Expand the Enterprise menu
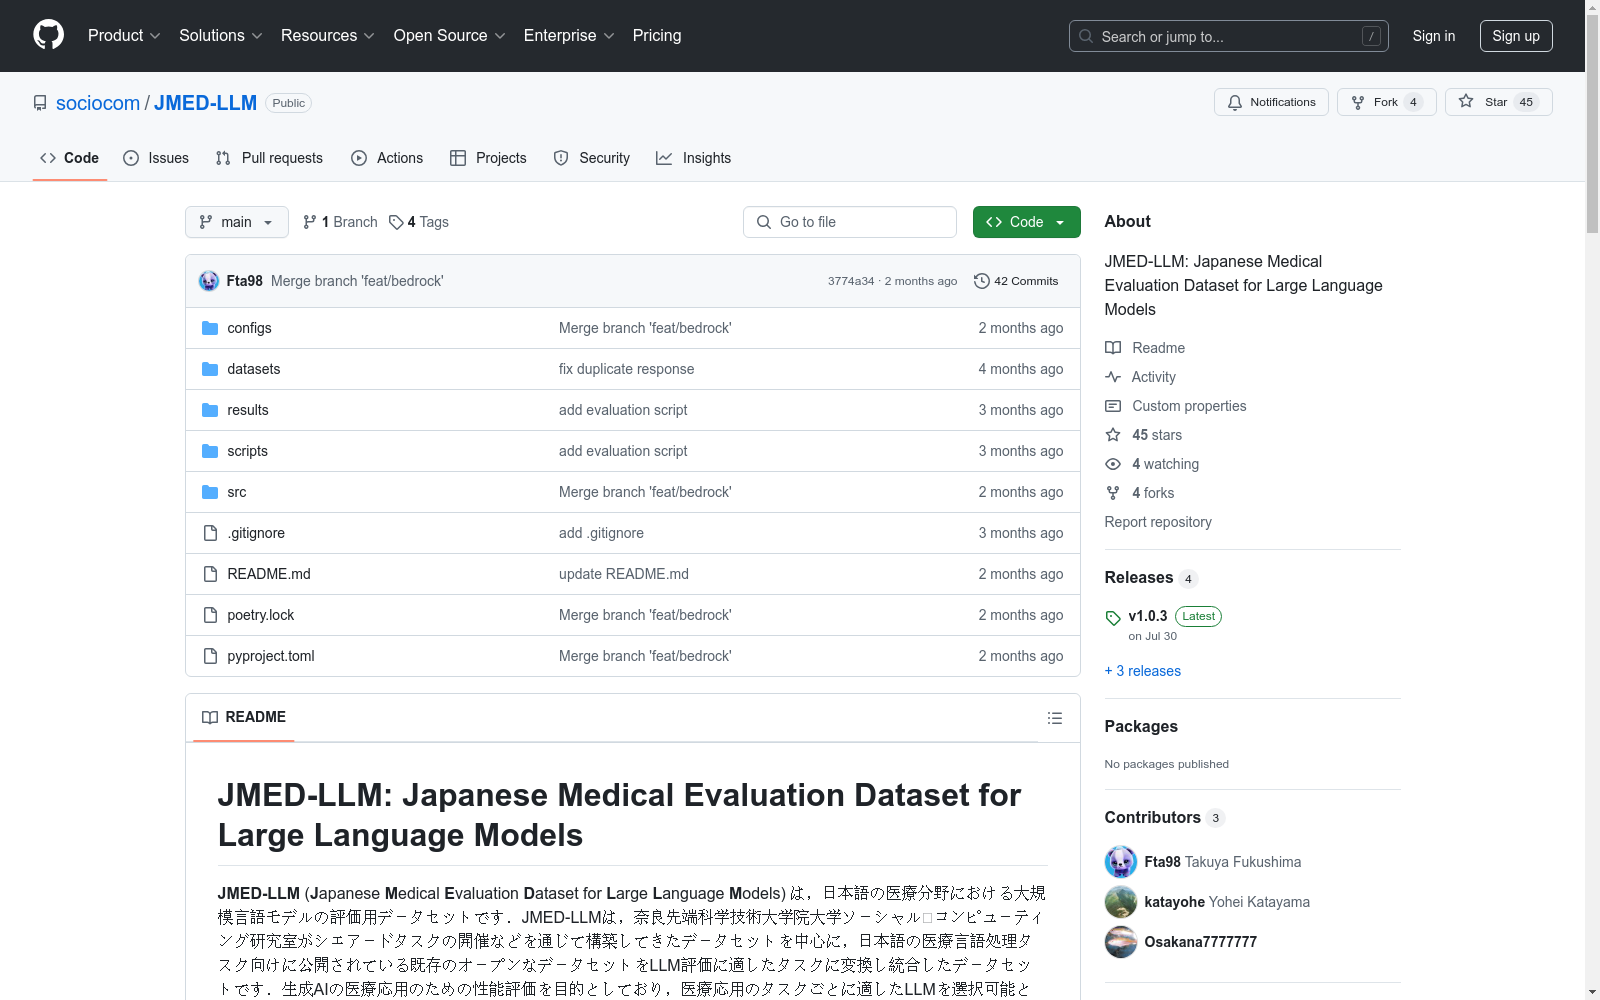Screen dimensions: 1600x1000 569,35
